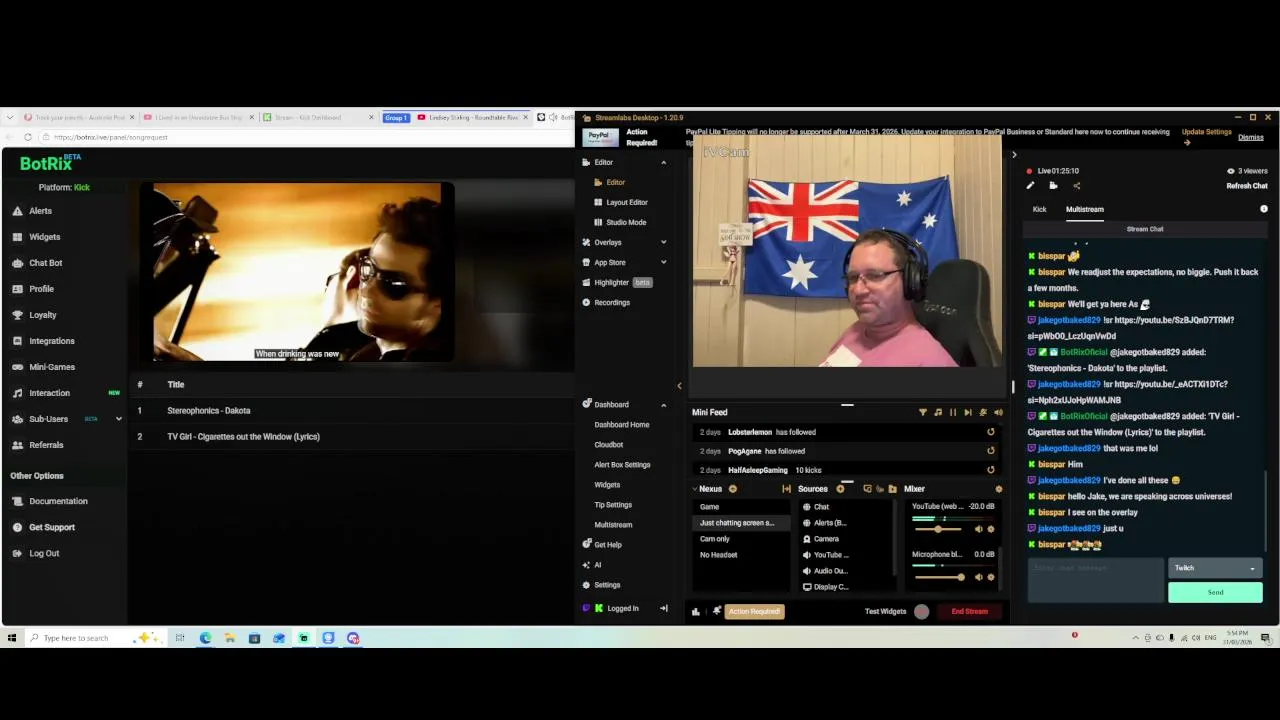Viewport: 1280px width, 720px height.
Task: Select the Stereophonics - Dakota song row
Action: pos(350,410)
